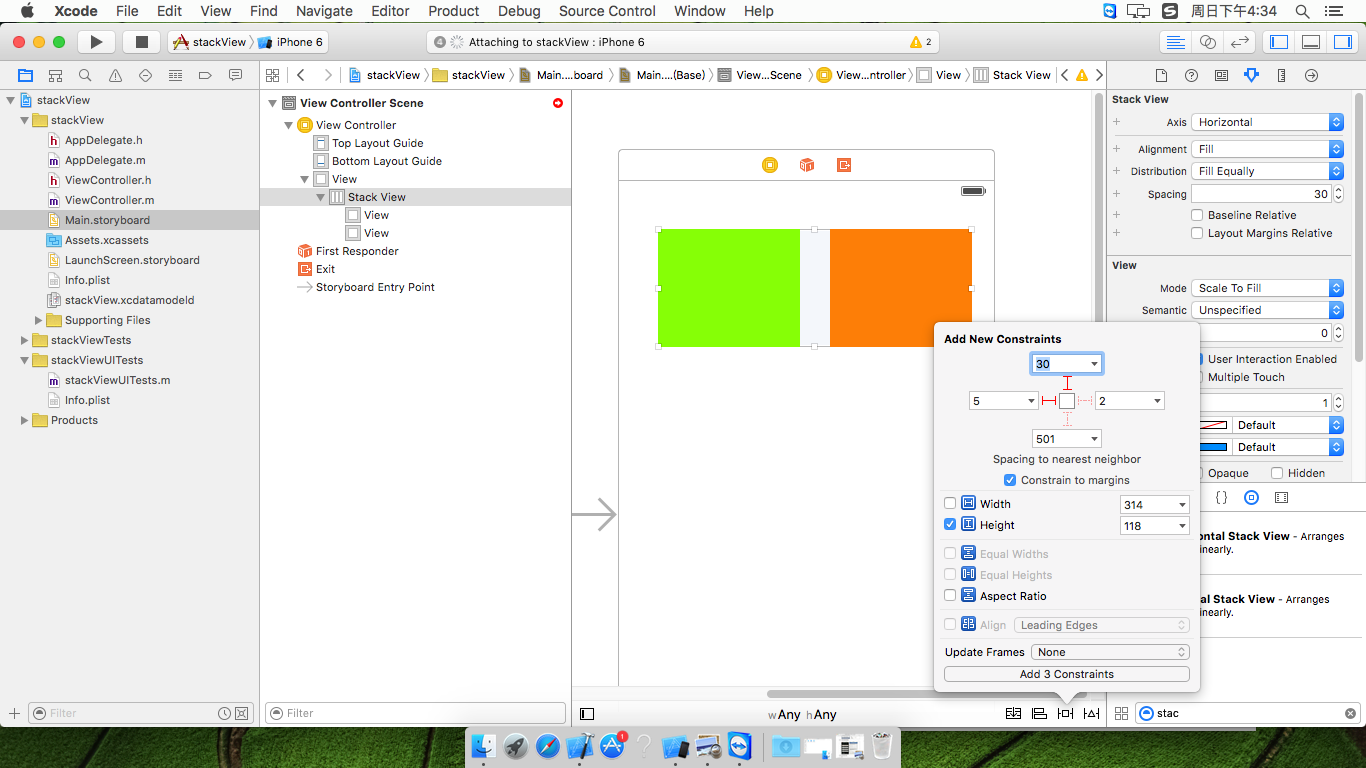Select the iPhone 6 run destination
Viewport: 1366px width, 768px height.
(x=291, y=42)
